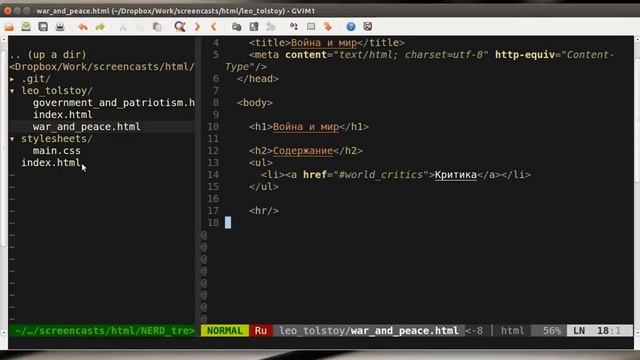
Task: Click the Jump to Tag icon
Action: click(328, 27)
